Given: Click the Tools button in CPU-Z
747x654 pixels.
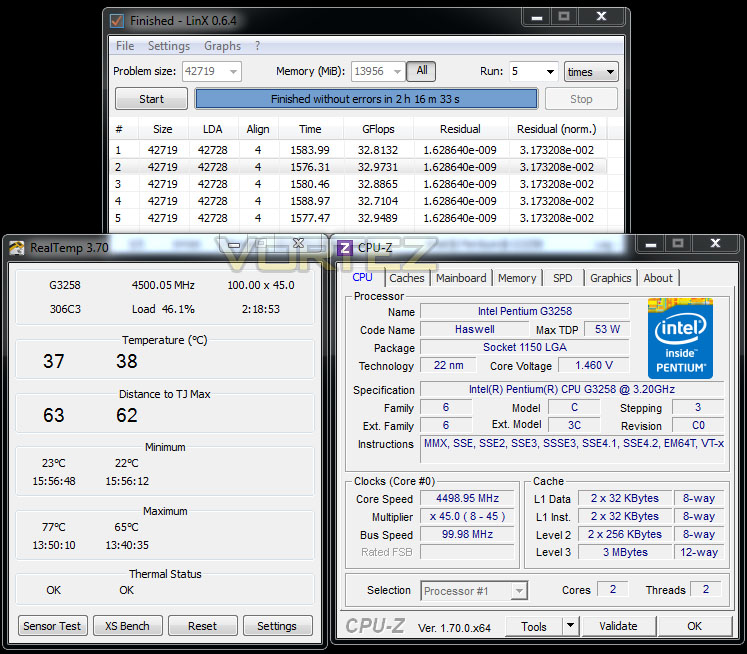Looking at the screenshot, I should pos(534,626).
